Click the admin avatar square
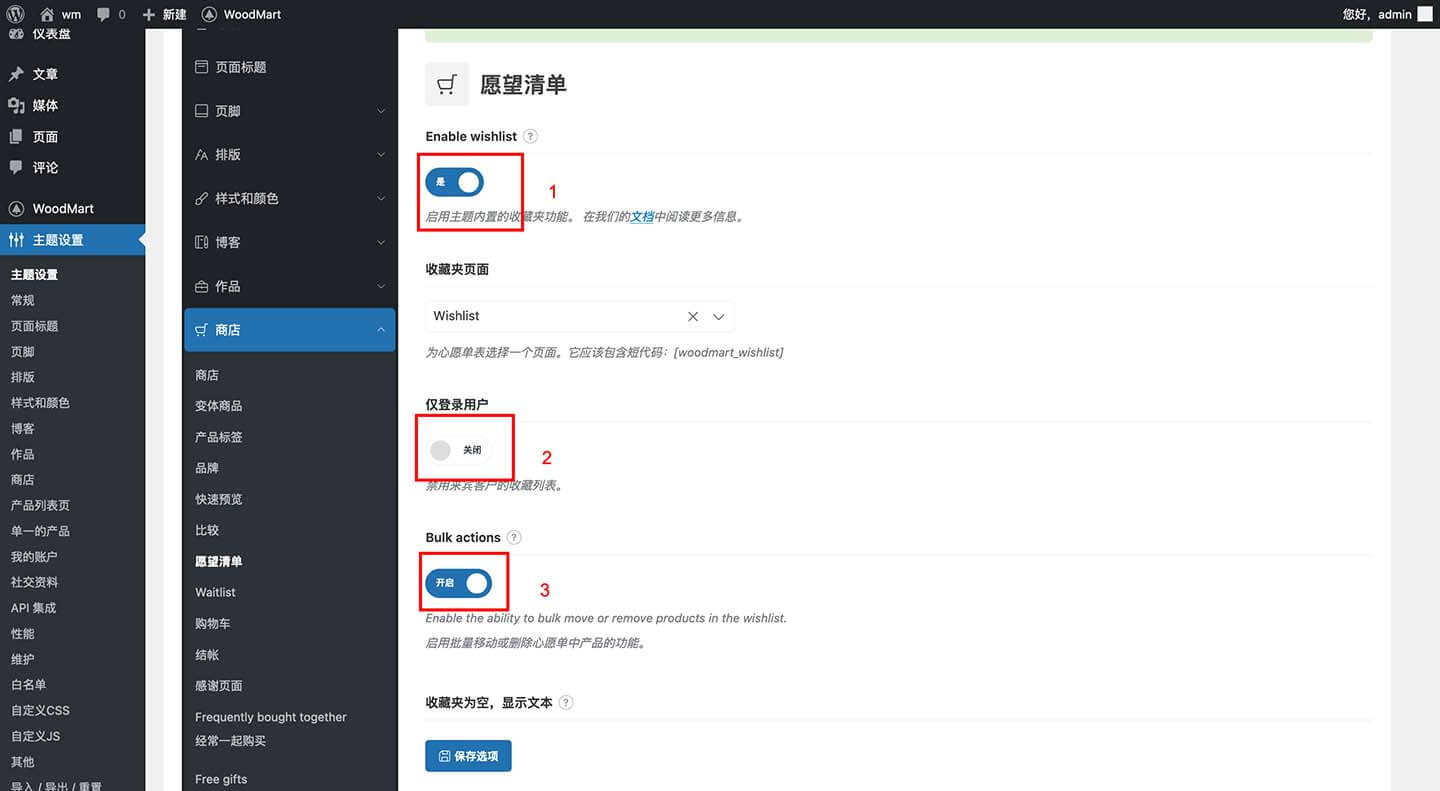The width and height of the screenshot is (1440, 791). (x=1425, y=14)
